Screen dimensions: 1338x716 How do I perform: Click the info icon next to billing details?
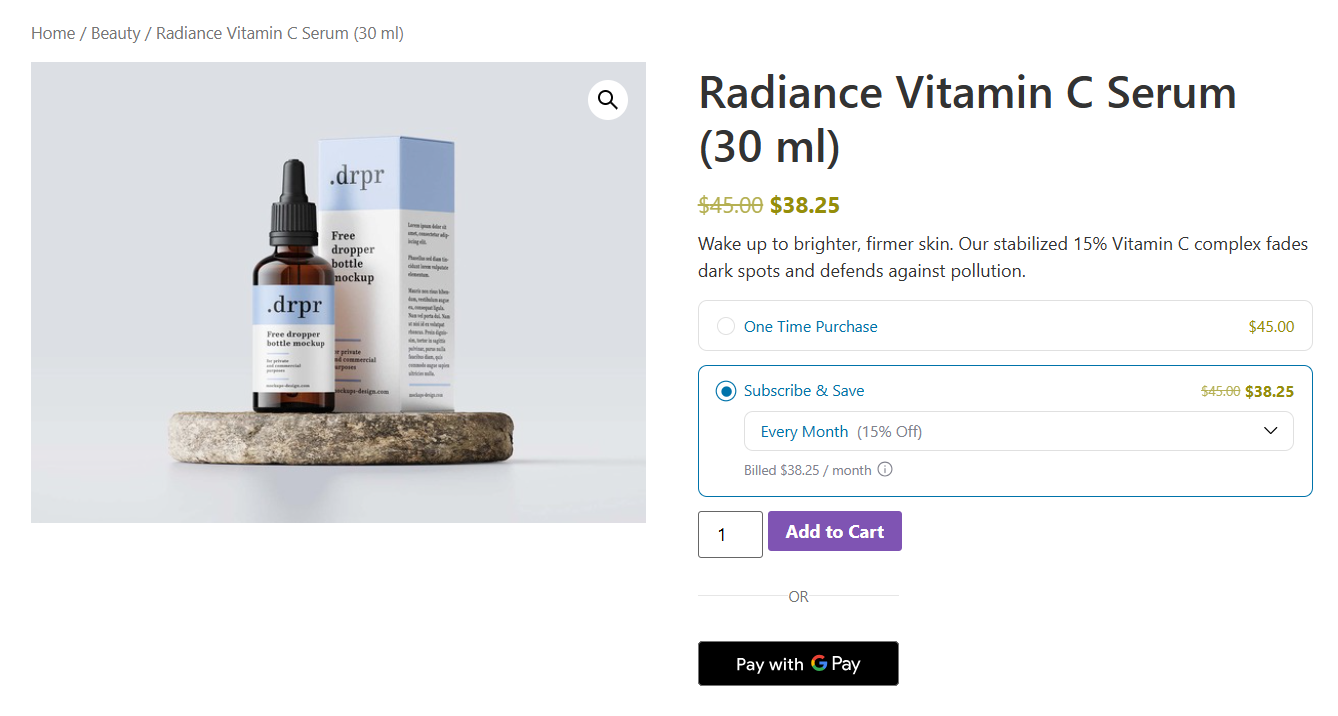point(885,469)
